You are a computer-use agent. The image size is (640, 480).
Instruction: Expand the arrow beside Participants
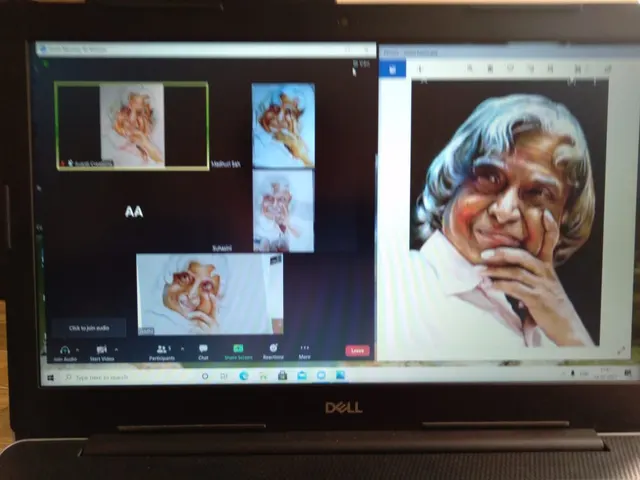coord(182,349)
